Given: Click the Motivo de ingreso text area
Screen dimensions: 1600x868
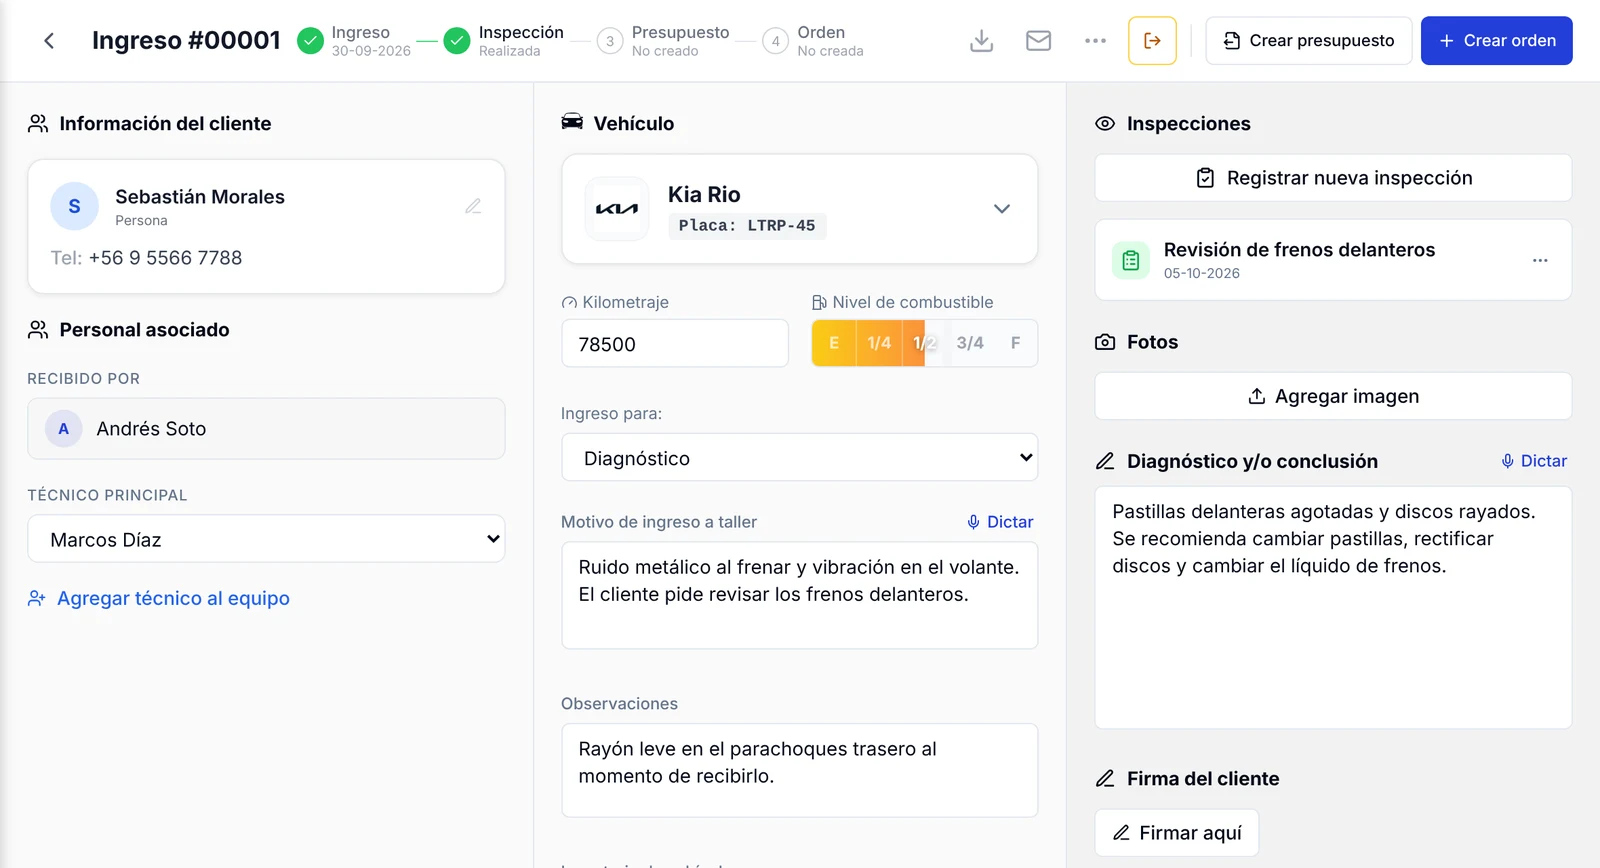Looking at the screenshot, I should [800, 595].
